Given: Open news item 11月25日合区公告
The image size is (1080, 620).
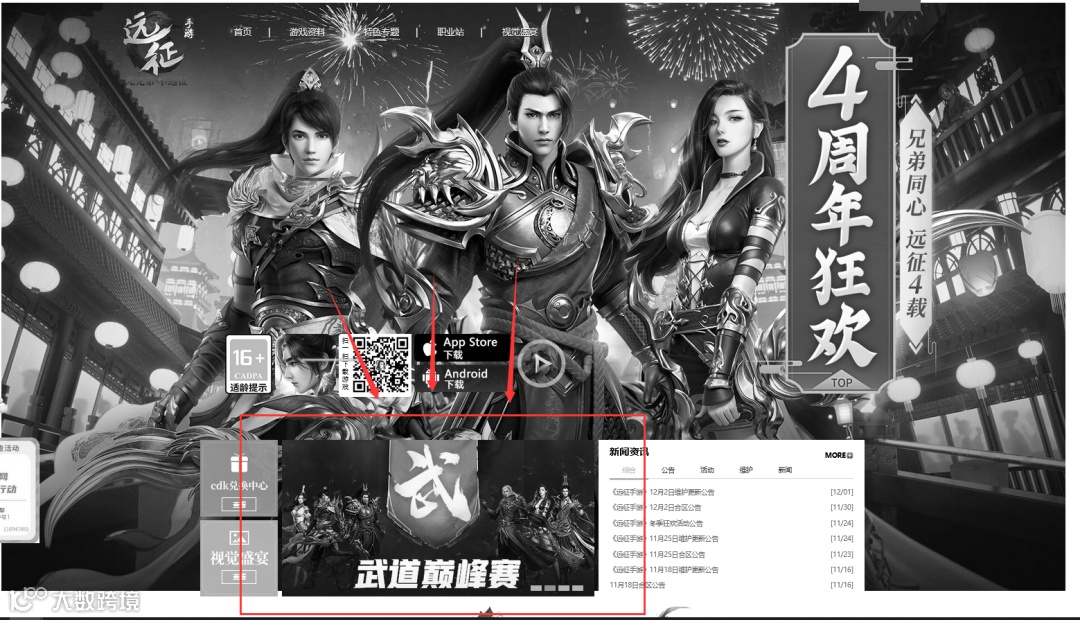Looking at the screenshot, I should 658,555.
